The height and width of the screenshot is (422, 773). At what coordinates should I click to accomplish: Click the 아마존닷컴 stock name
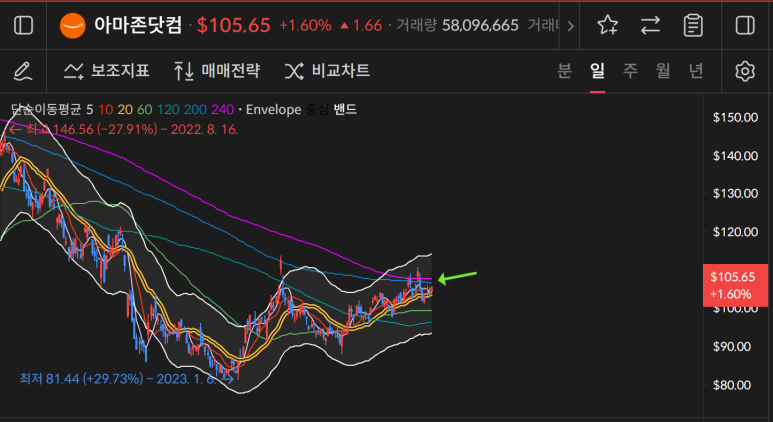coord(138,25)
